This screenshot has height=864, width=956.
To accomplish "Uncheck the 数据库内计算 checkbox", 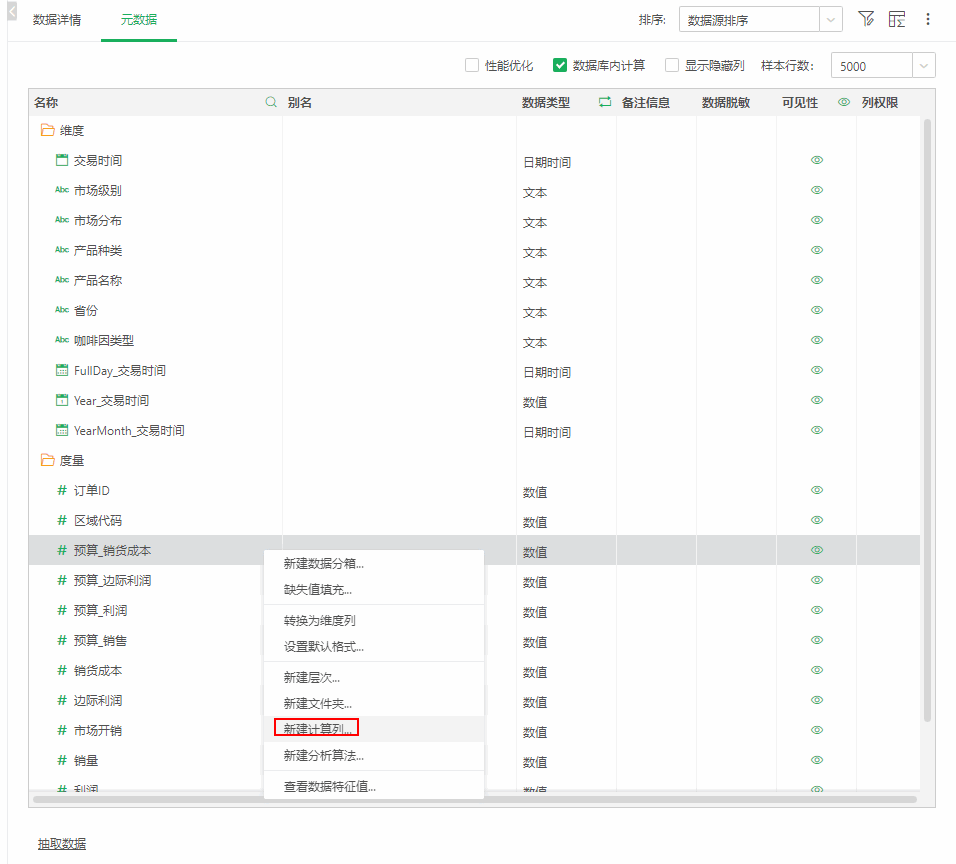I will (x=560, y=65).
